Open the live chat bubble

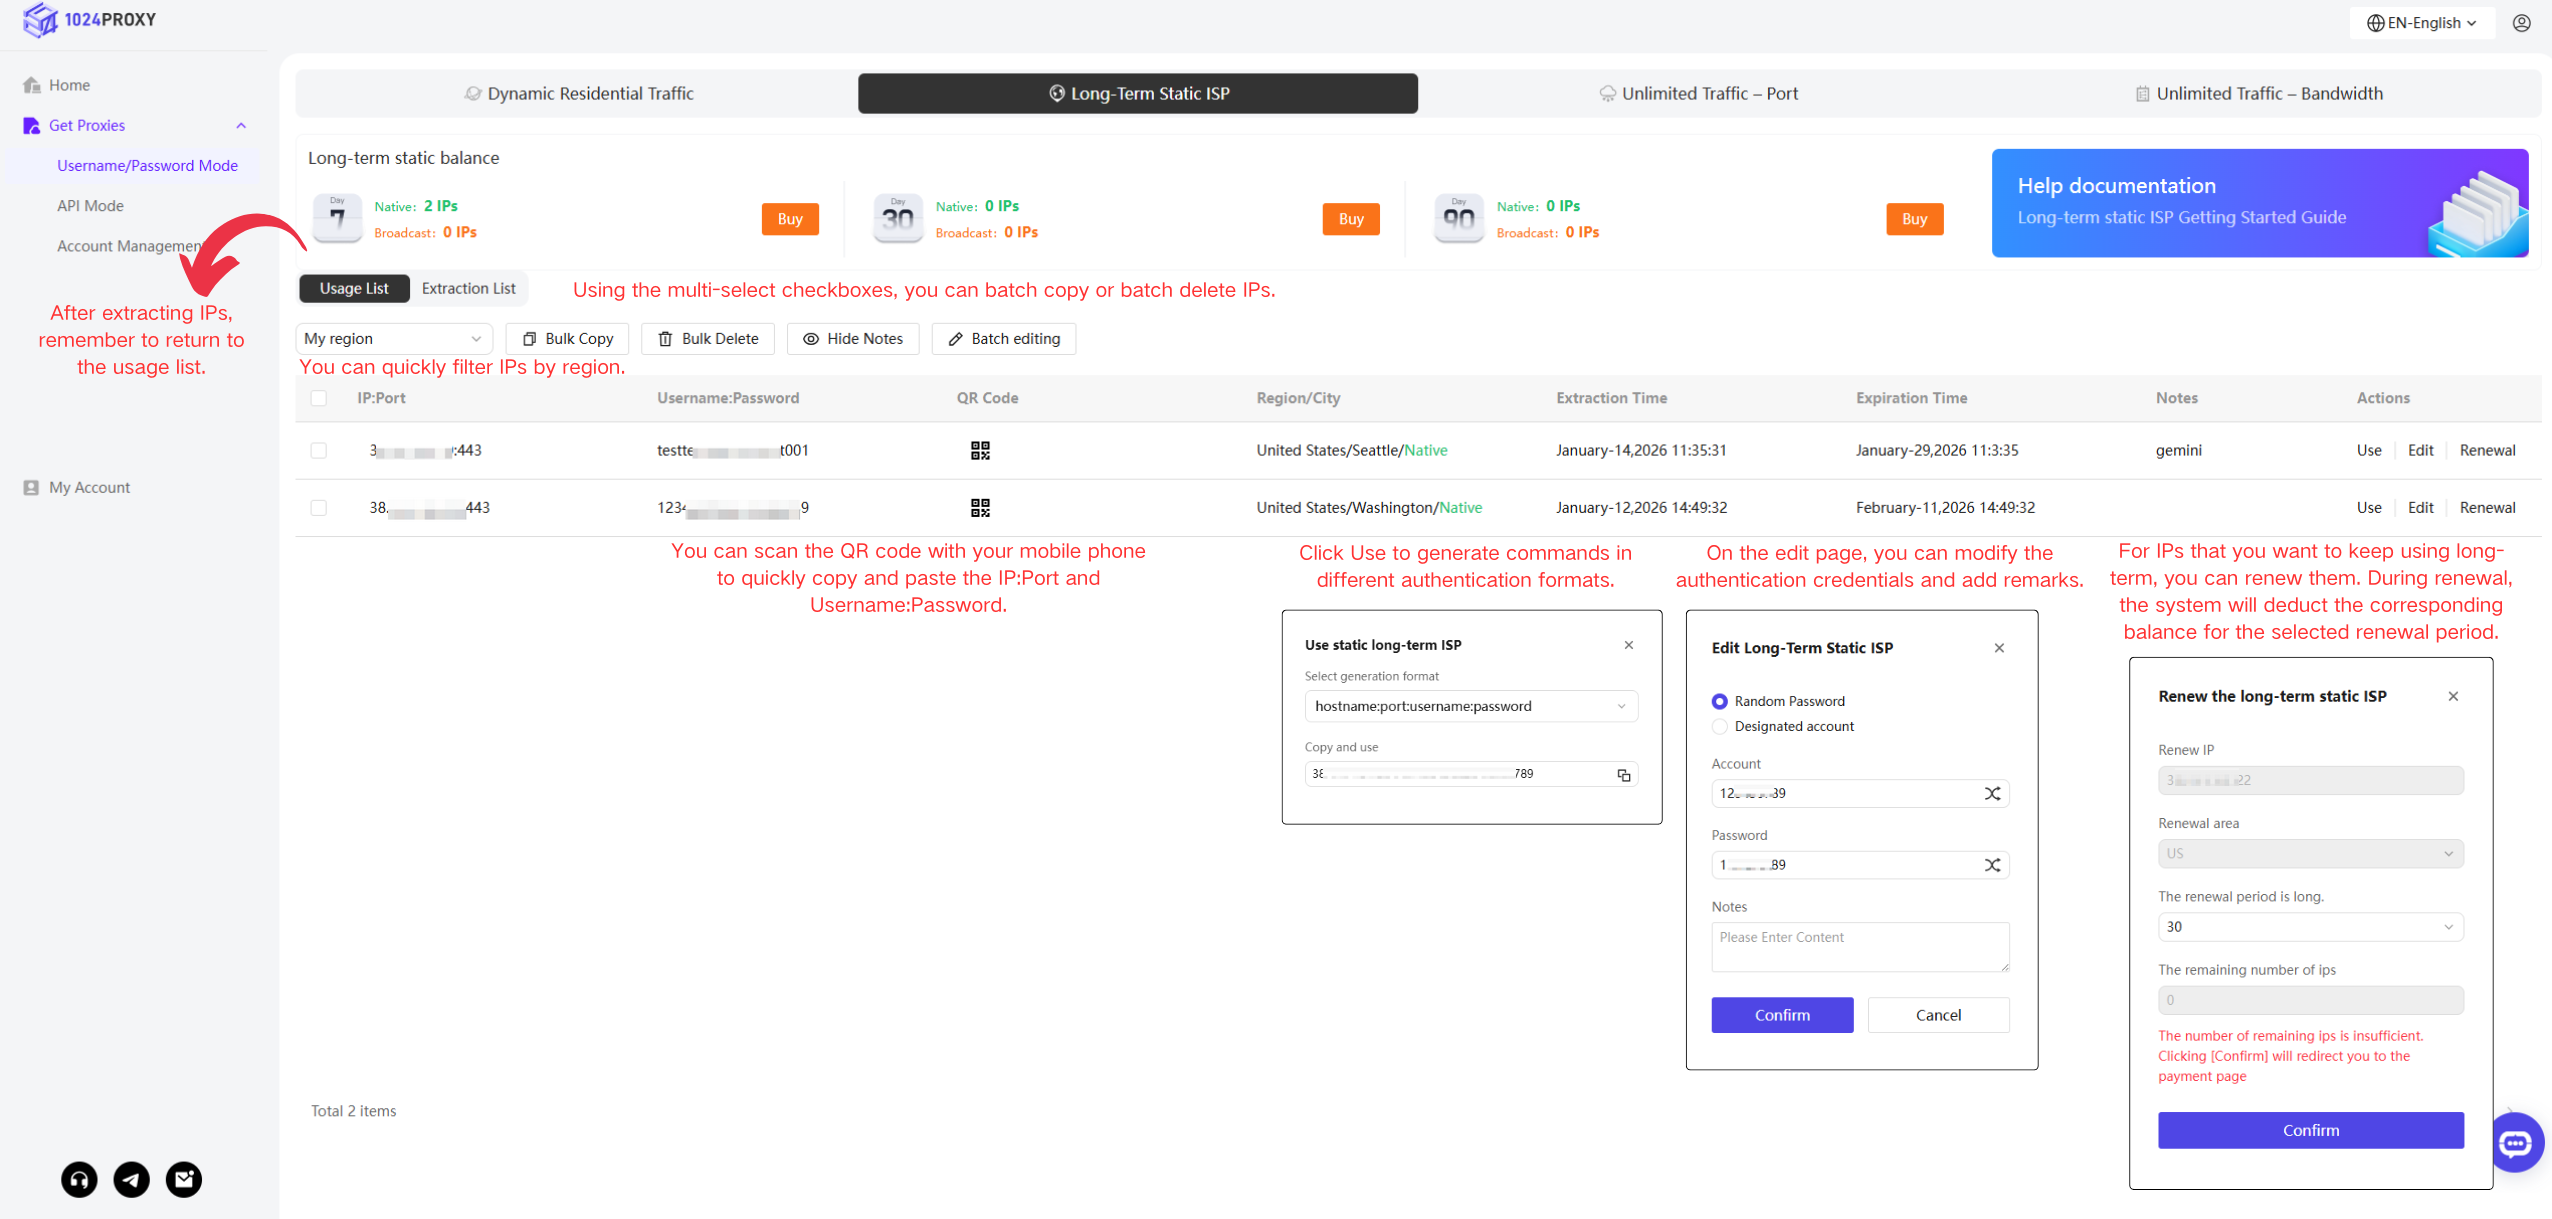click(x=2516, y=1142)
